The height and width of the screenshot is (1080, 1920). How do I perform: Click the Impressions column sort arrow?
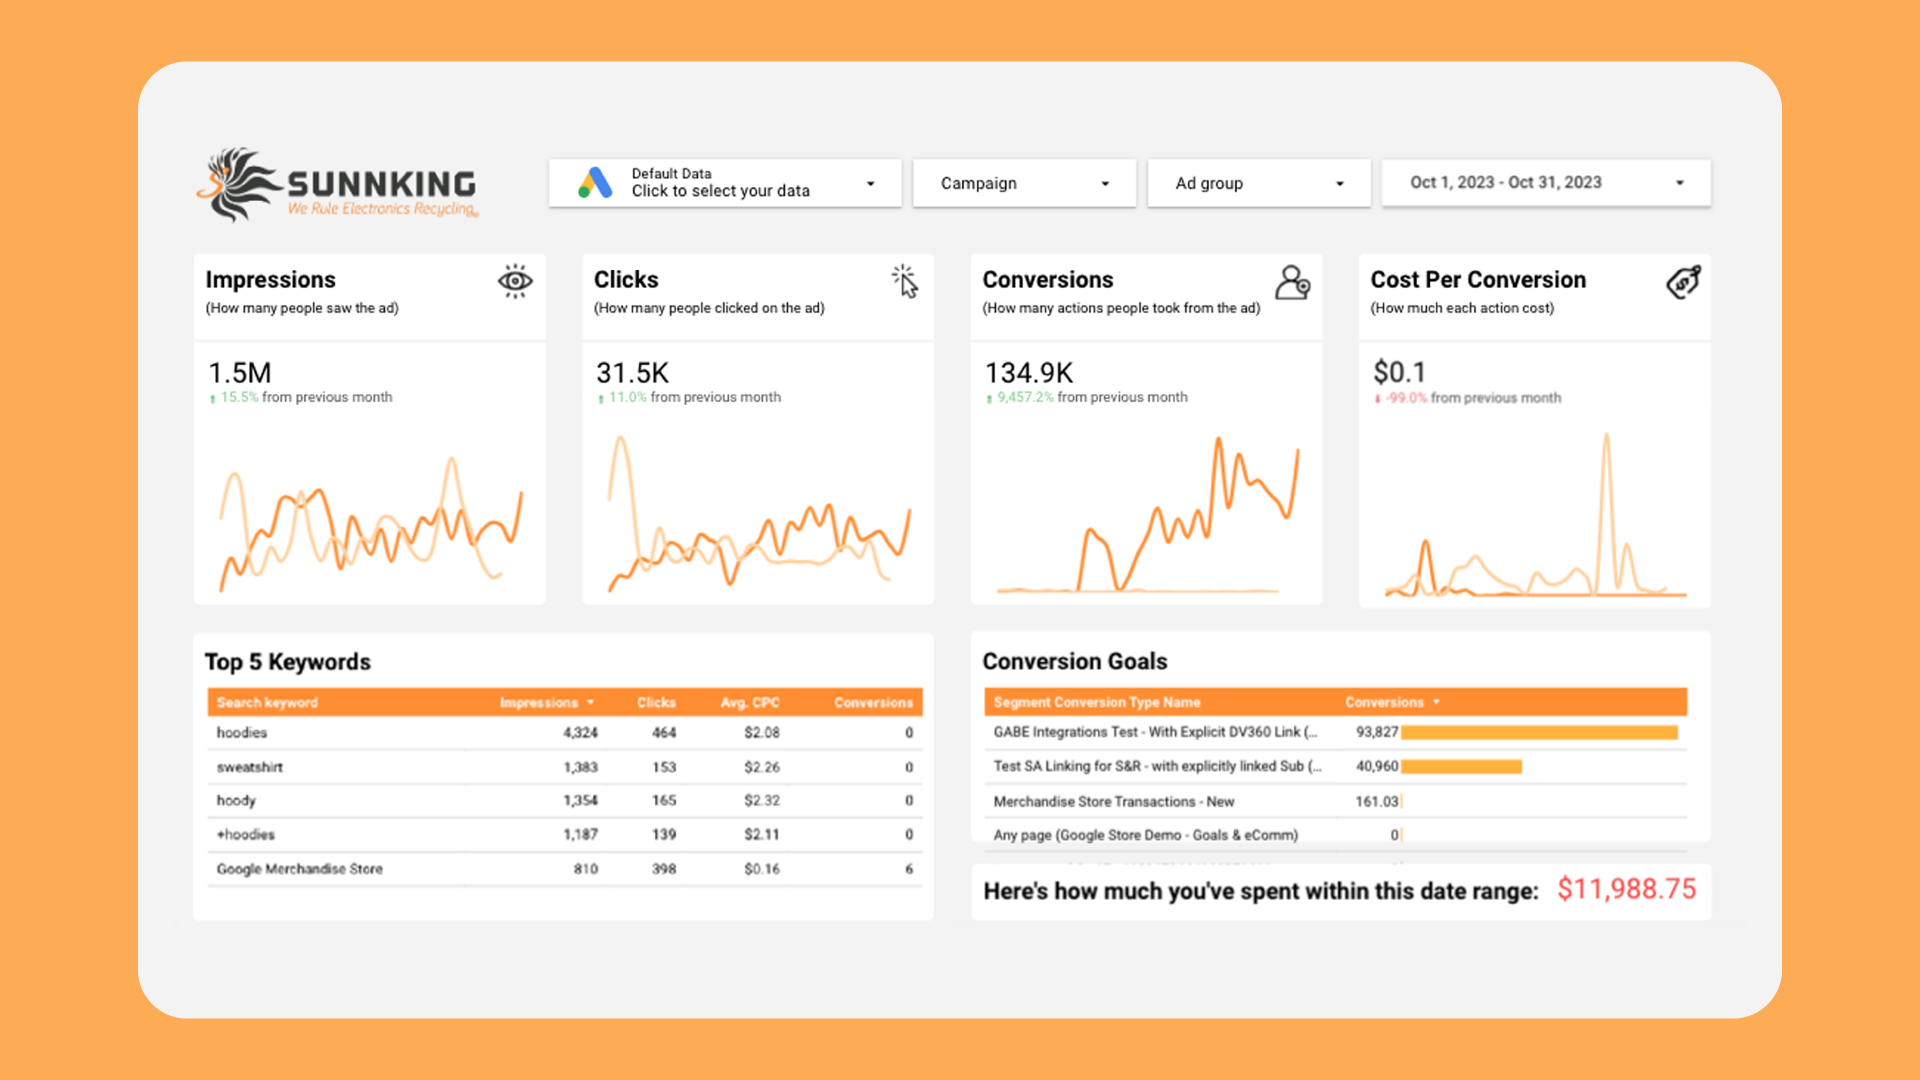point(591,703)
